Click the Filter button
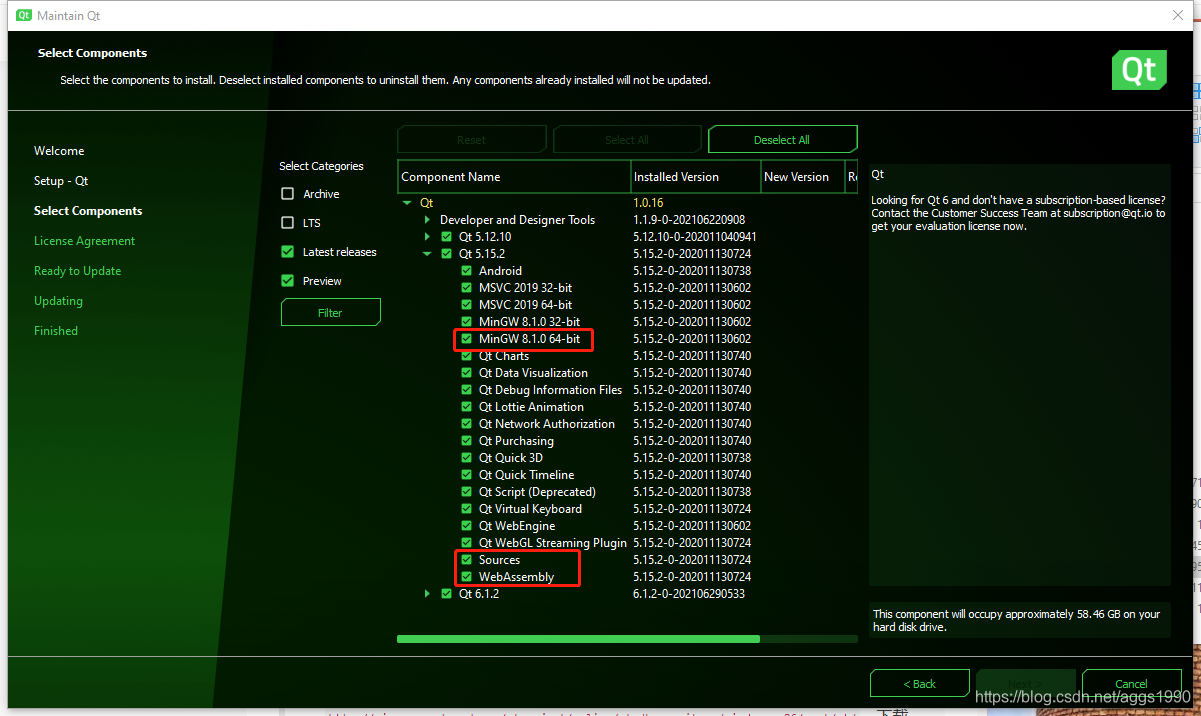 (330, 313)
